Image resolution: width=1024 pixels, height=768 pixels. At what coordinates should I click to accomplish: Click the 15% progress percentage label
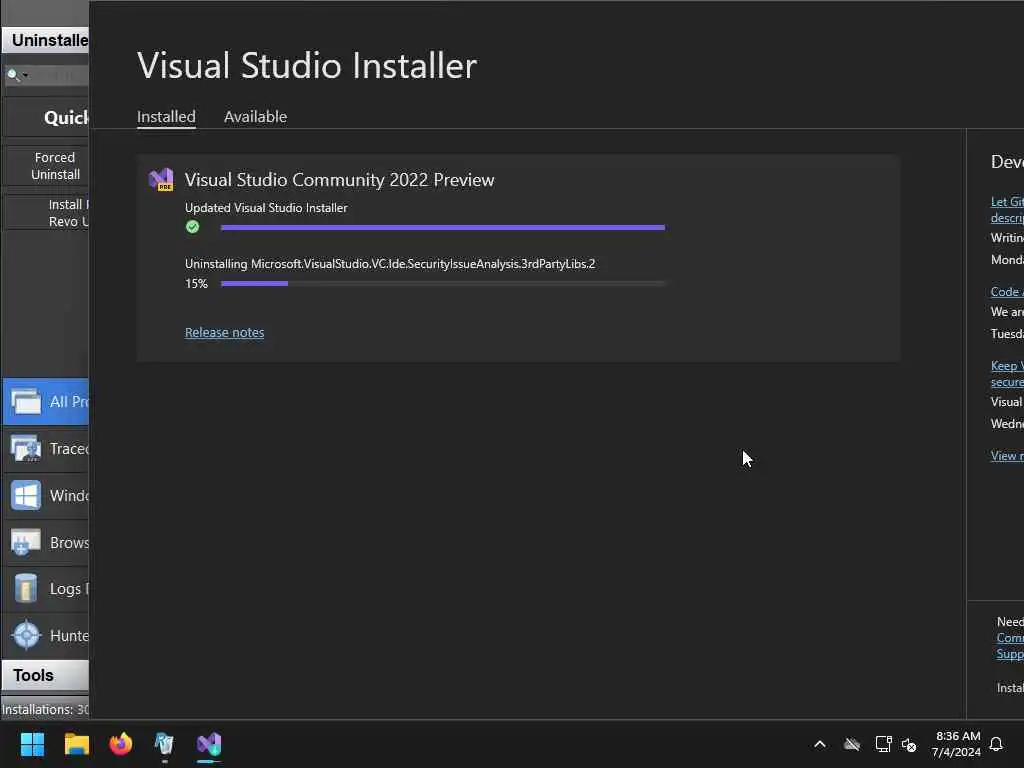coord(196,283)
